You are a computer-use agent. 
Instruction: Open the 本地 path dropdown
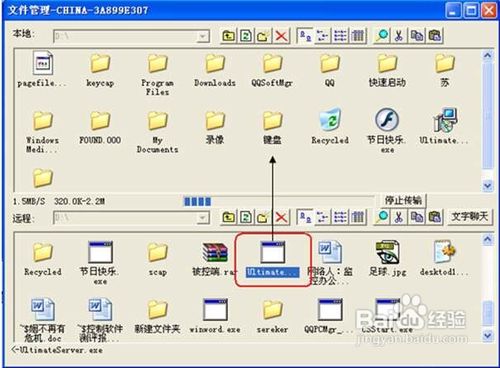(202, 36)
